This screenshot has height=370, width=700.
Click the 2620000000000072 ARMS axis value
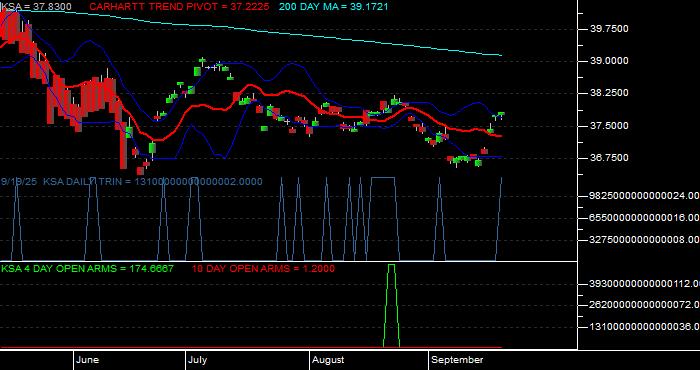click(645, 305)
